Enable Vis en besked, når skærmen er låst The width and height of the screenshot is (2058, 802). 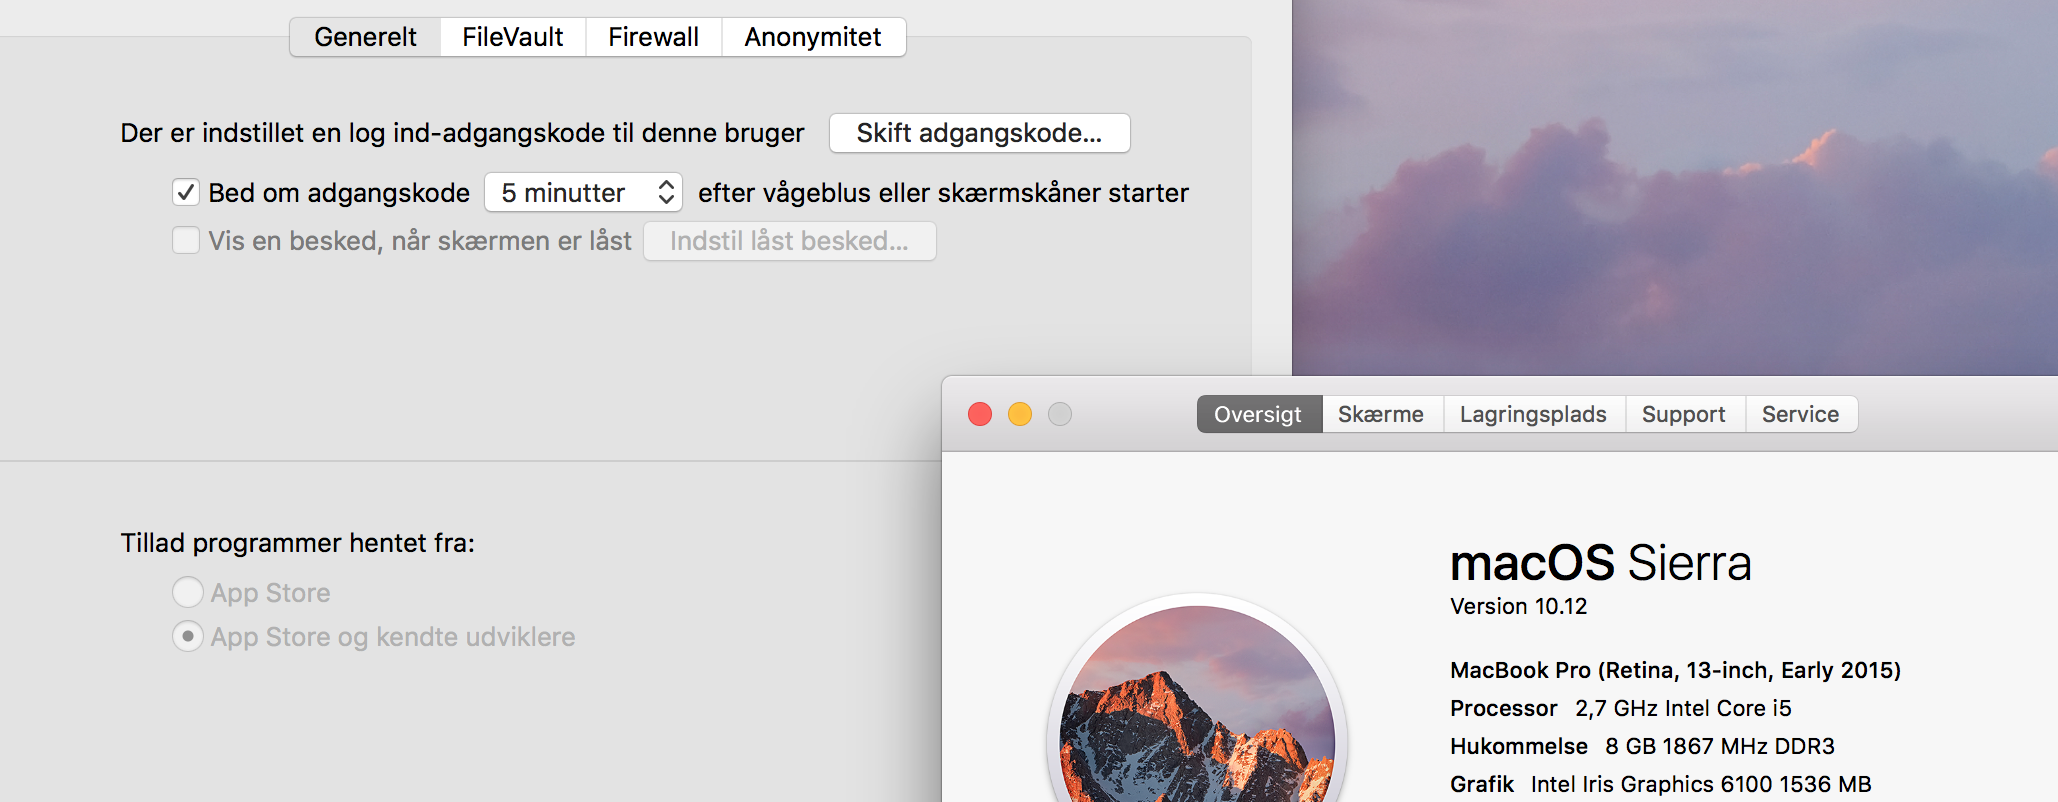click(186, 241)
